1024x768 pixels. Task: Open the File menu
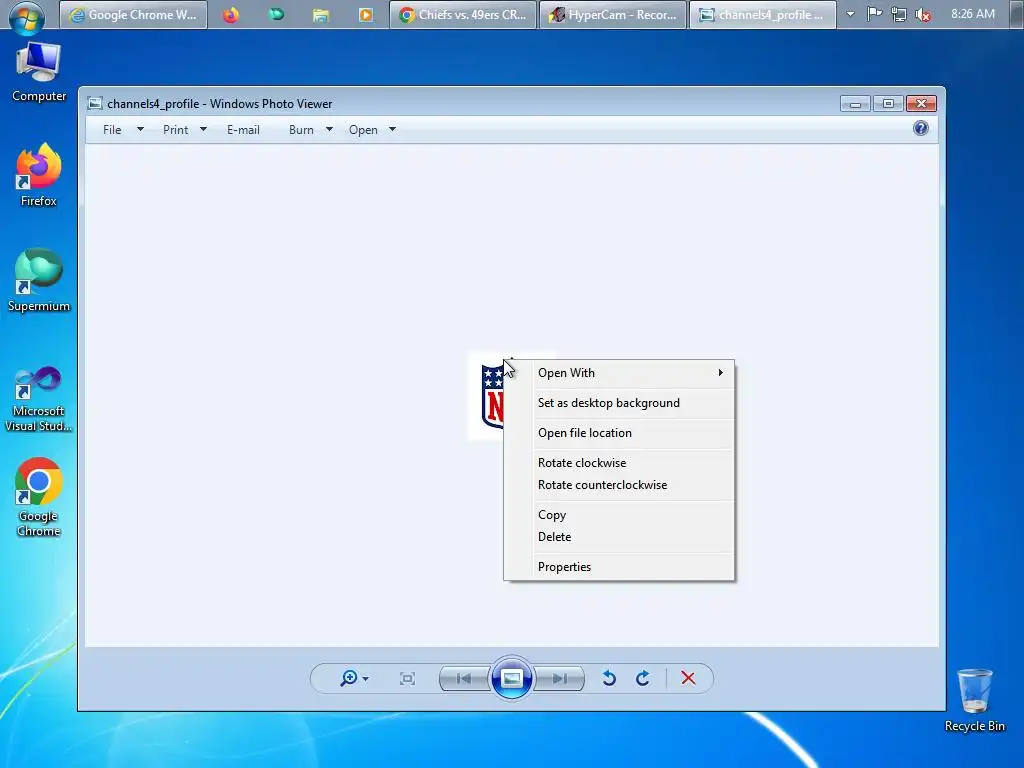112,130
